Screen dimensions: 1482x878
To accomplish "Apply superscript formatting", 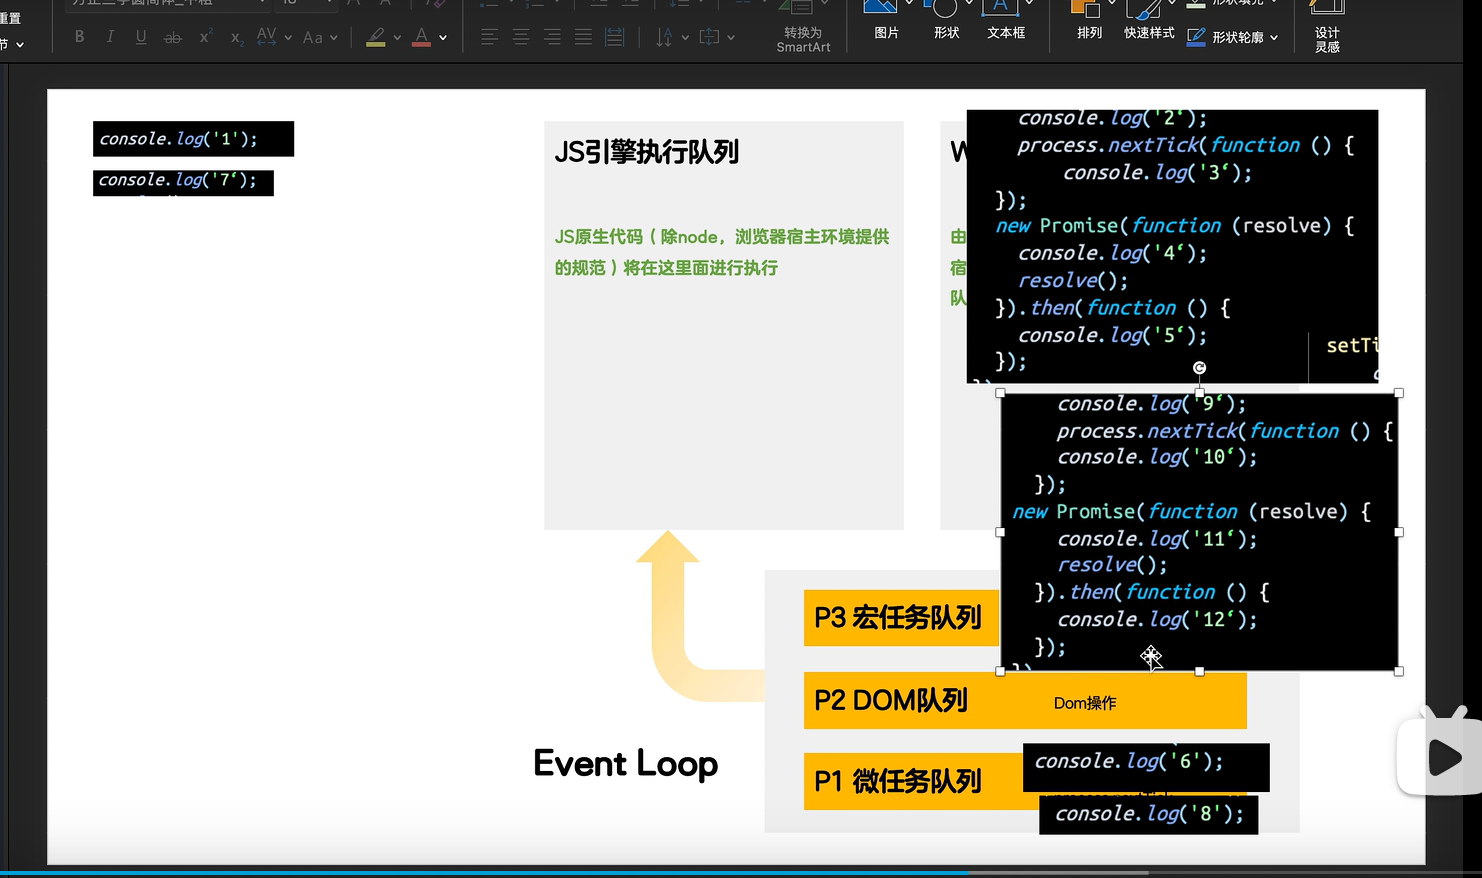I will click(x=205, y=37).
